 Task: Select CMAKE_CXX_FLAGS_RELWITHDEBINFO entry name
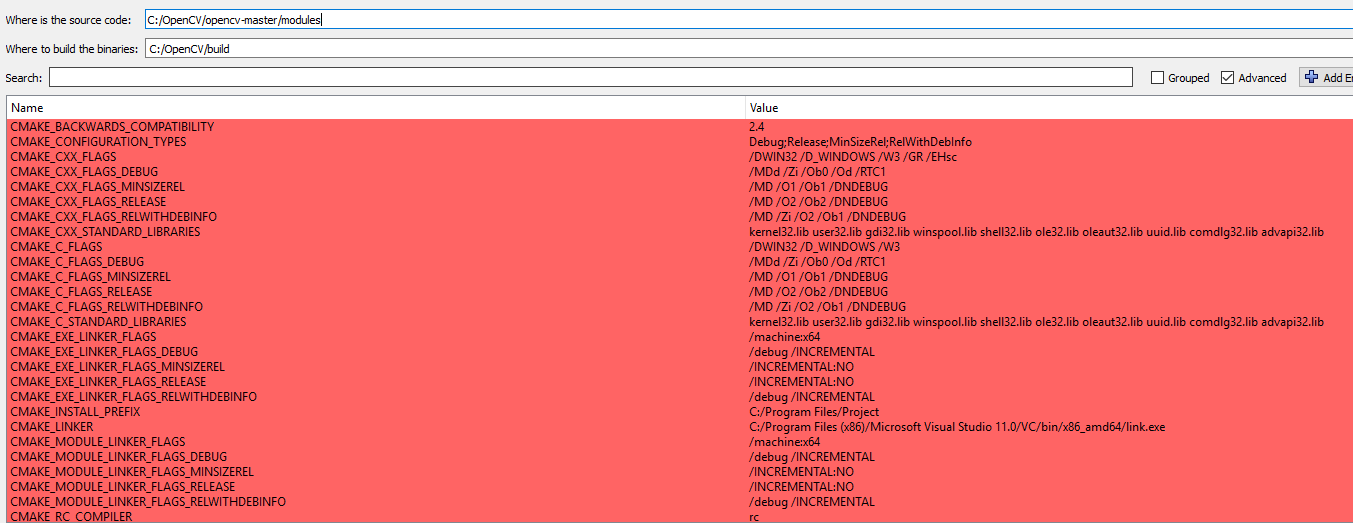113,217
